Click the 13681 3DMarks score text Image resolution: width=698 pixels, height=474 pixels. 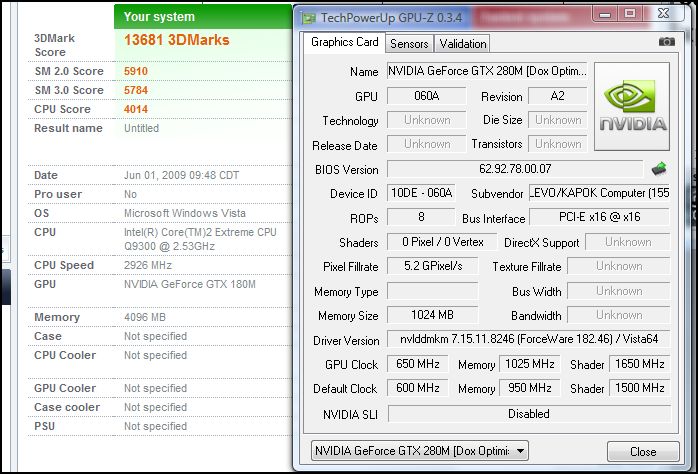coord(177,40)
